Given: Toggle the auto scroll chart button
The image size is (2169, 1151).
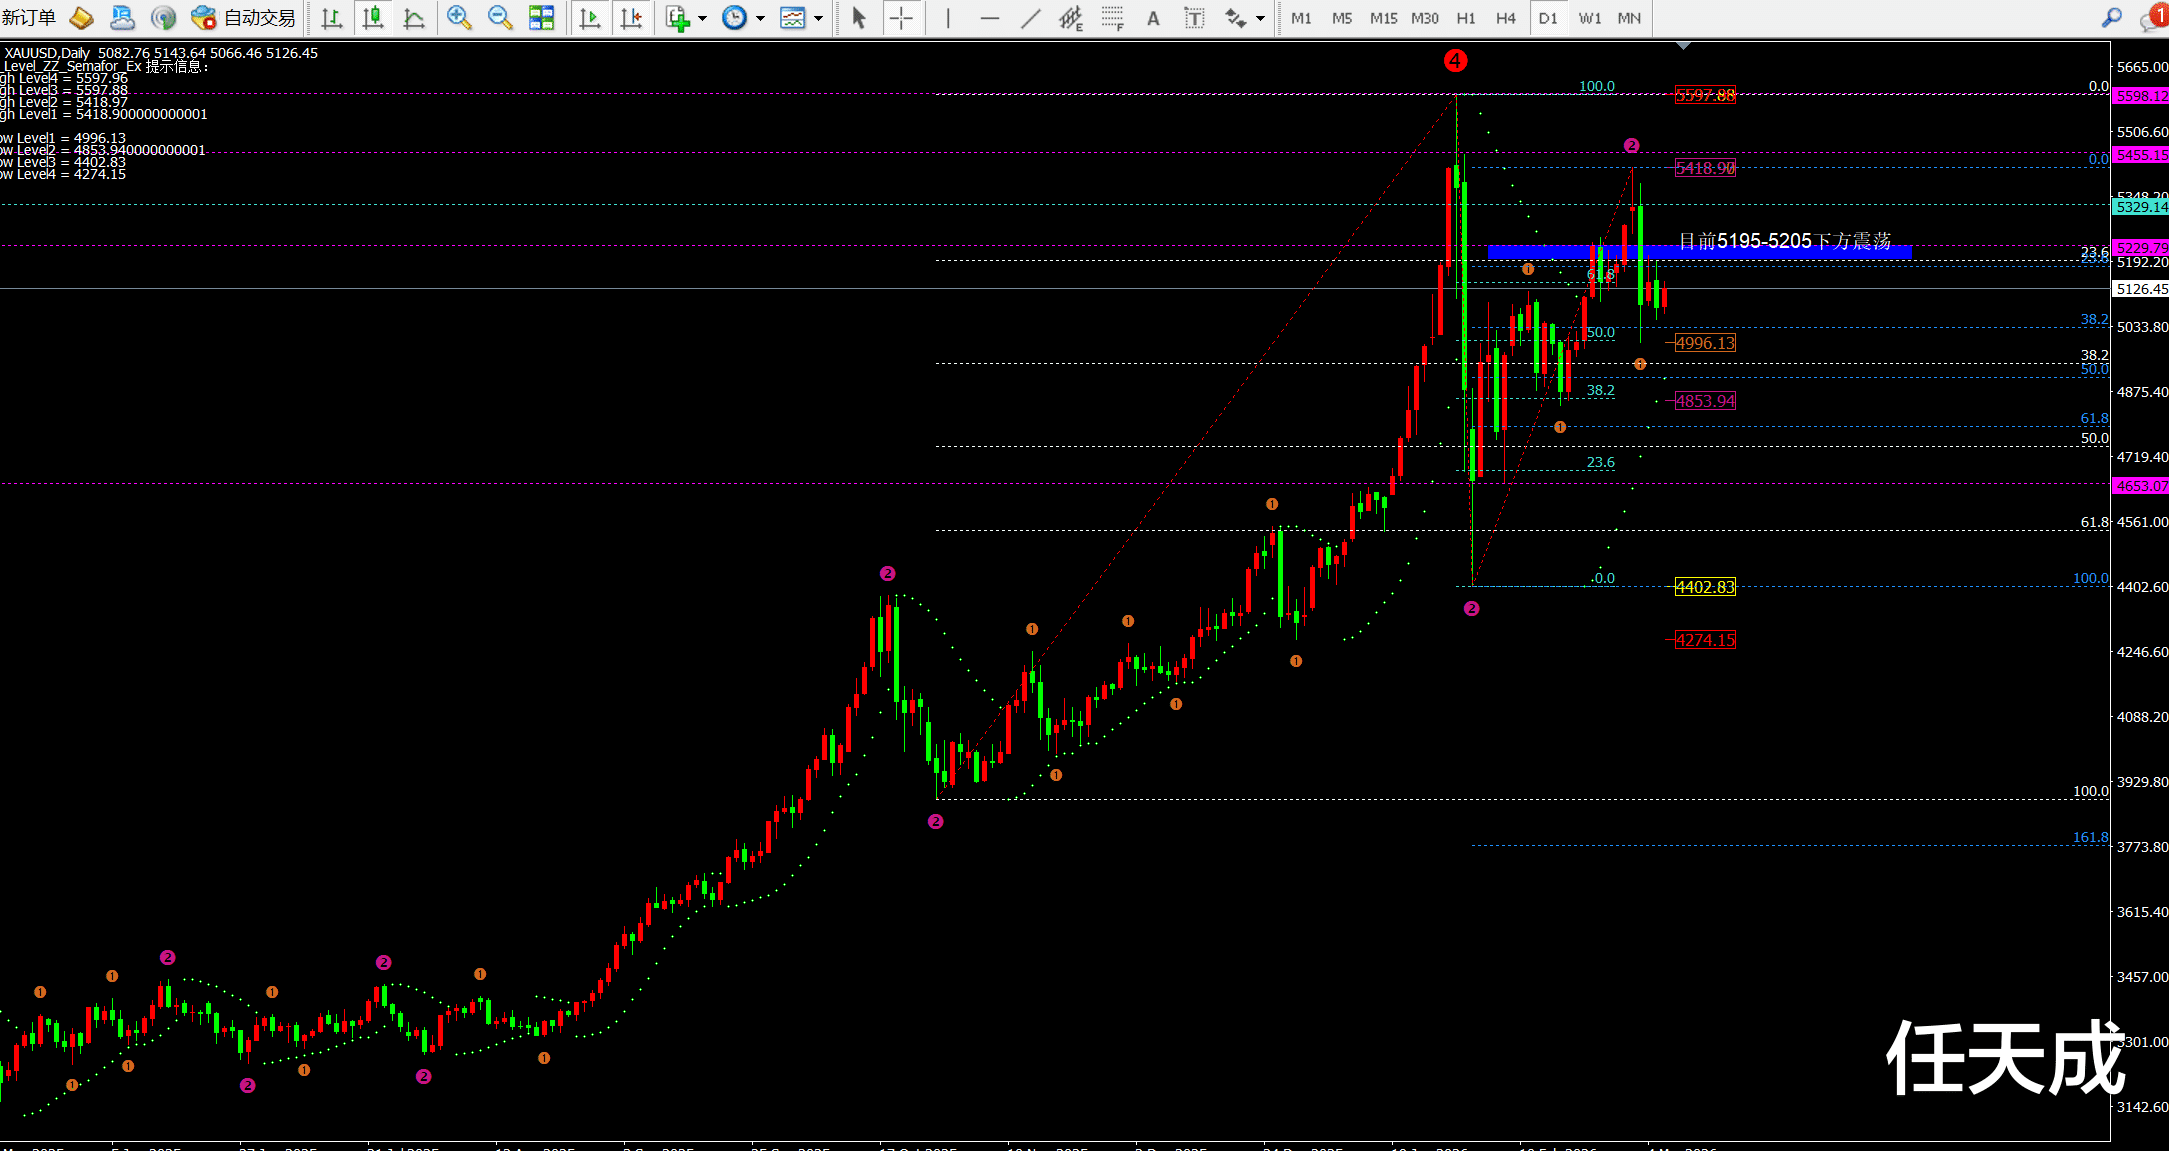Looking at the screenshot, I should point(590,18).
